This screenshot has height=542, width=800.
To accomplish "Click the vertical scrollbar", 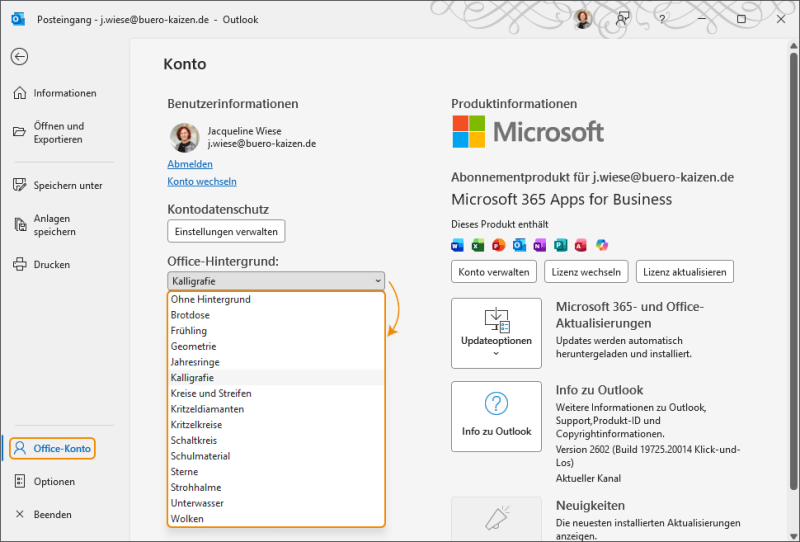I will pyautogui.click(x=793, y=270).
